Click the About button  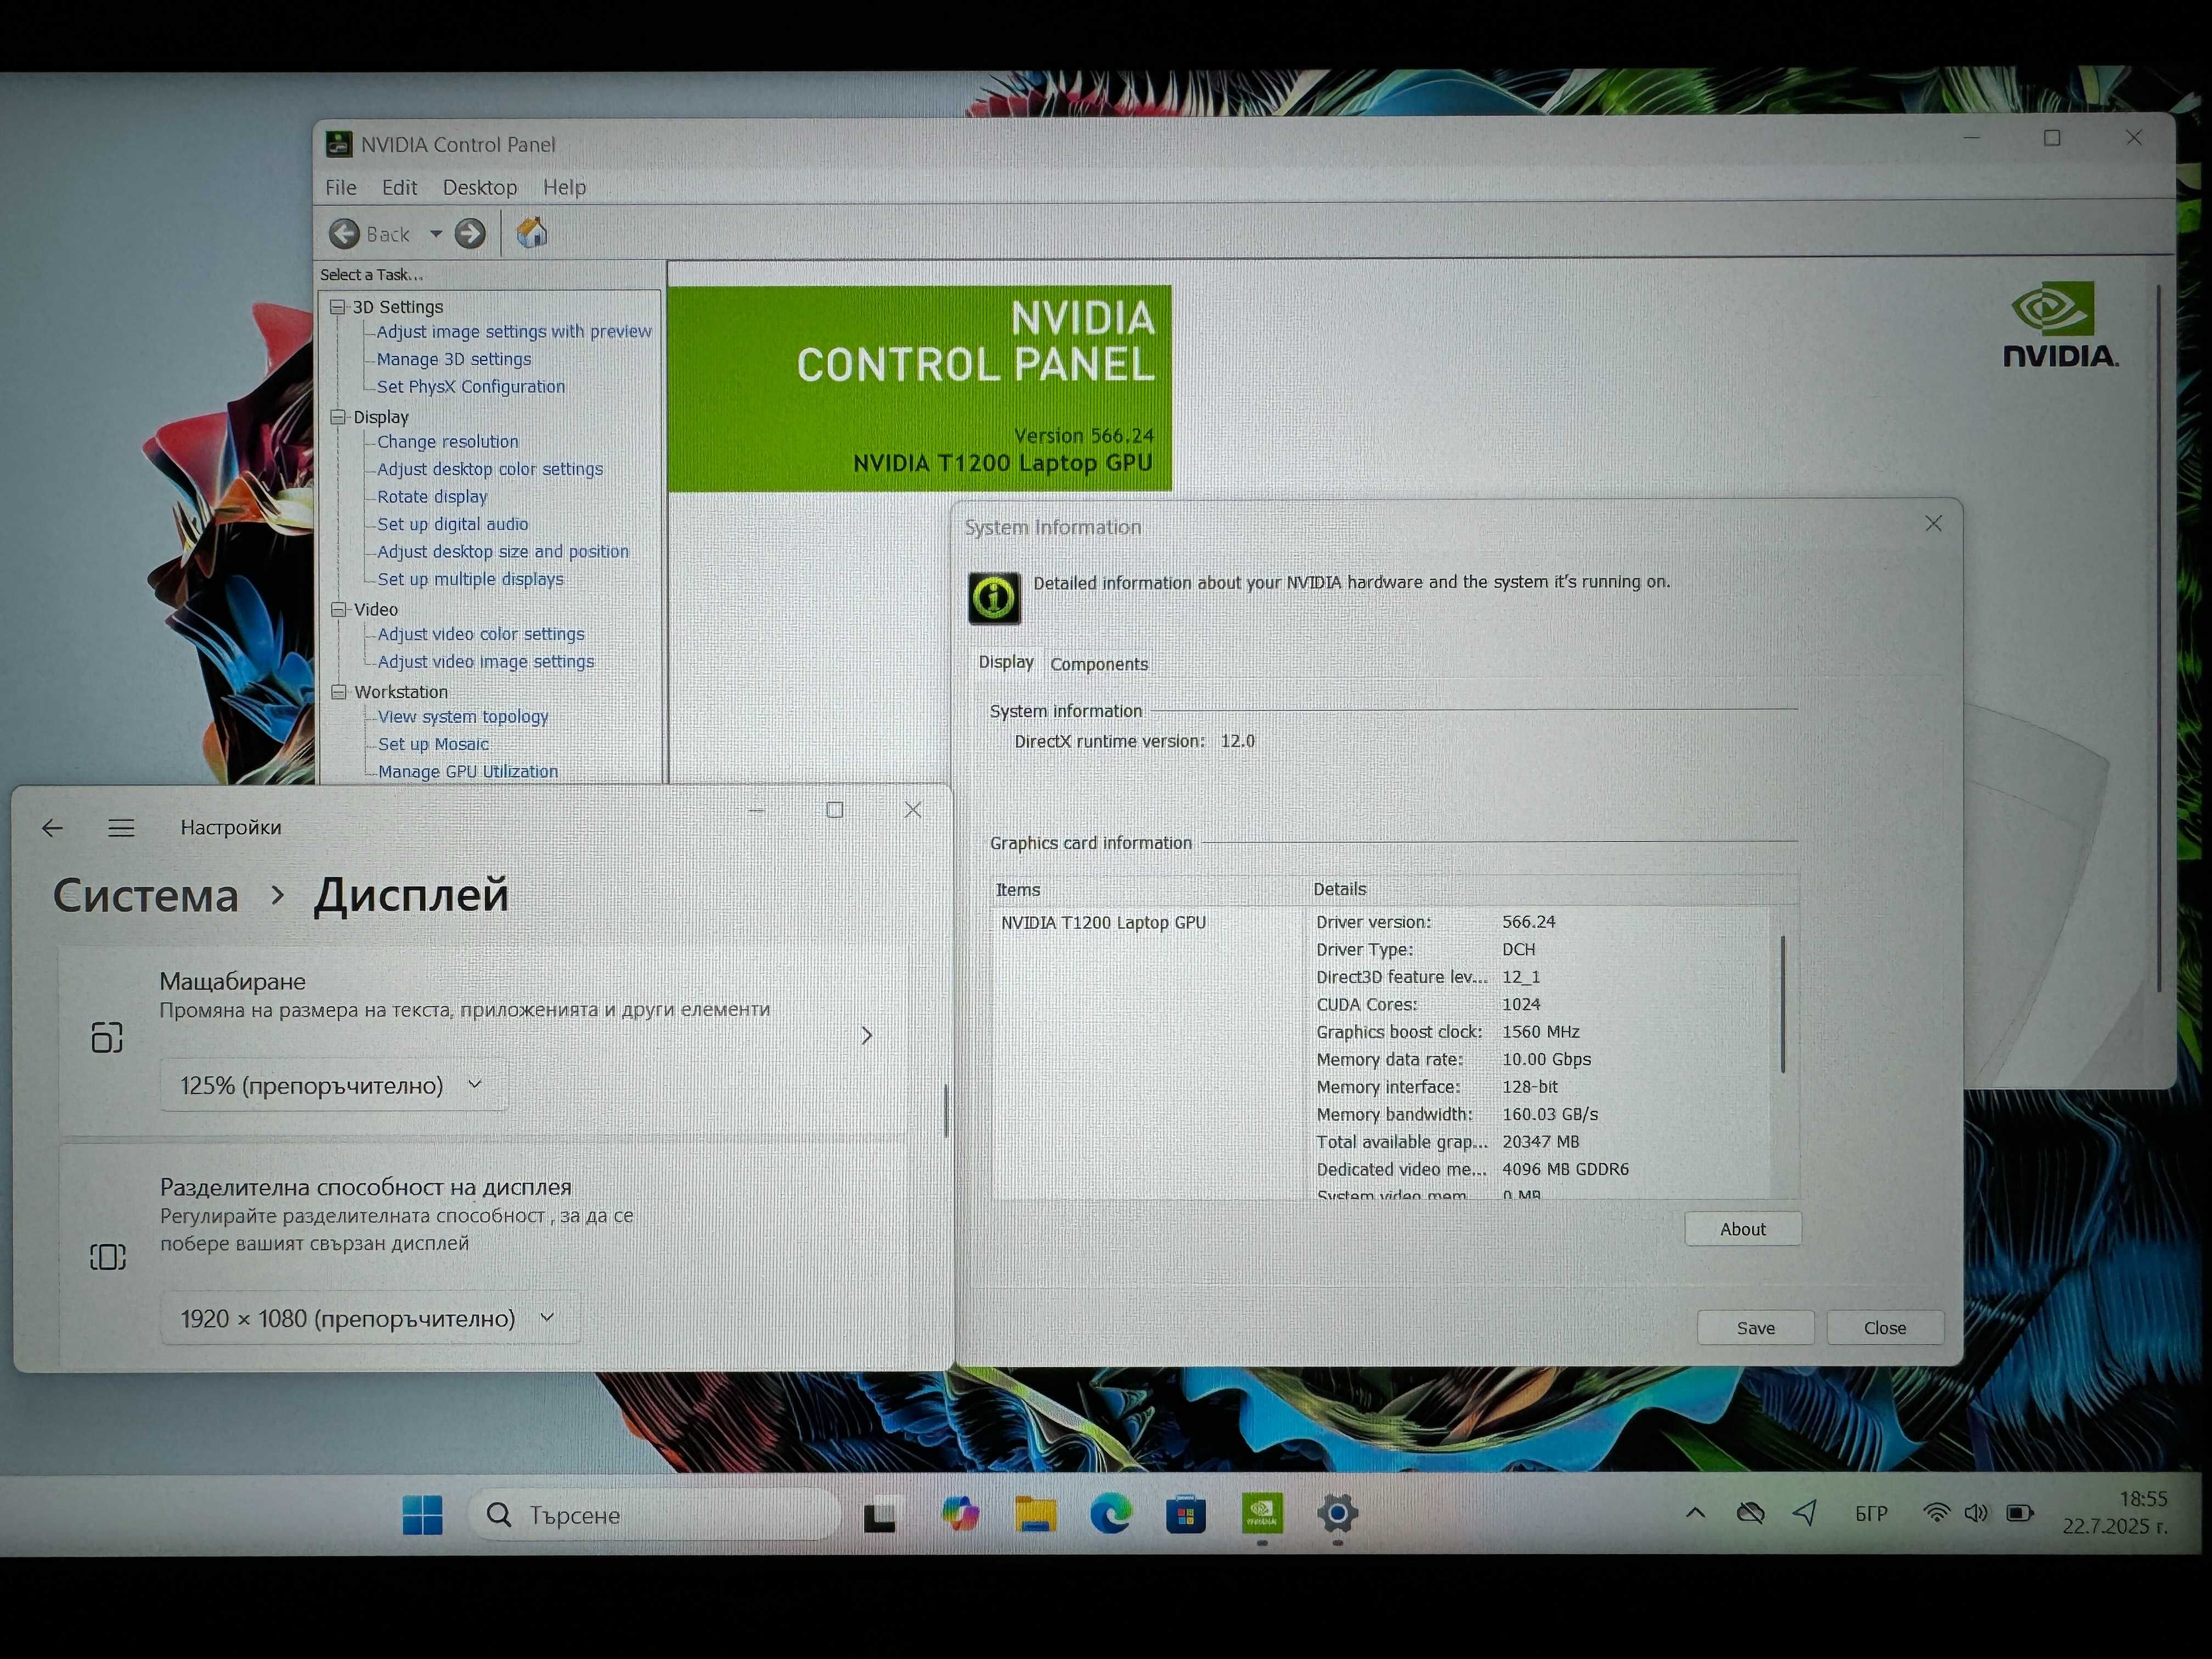1743,1229
